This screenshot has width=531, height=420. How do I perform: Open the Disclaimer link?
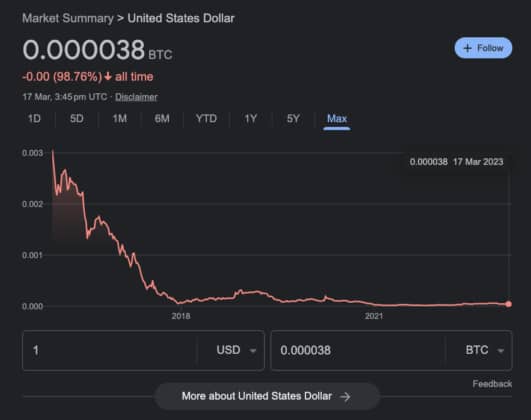tap(136, 97)
